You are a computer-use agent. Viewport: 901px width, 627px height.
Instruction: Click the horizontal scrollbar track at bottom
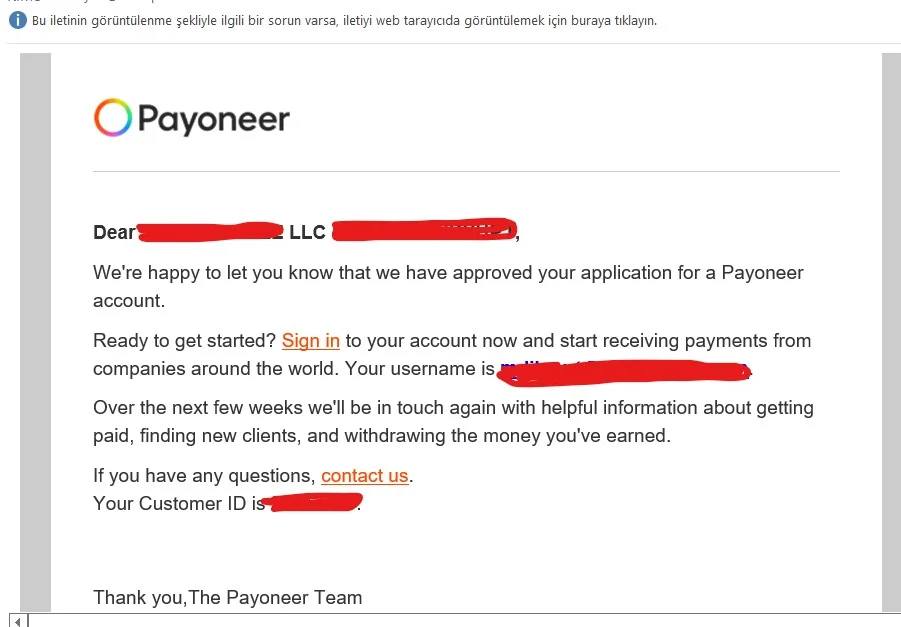(464, 621)
